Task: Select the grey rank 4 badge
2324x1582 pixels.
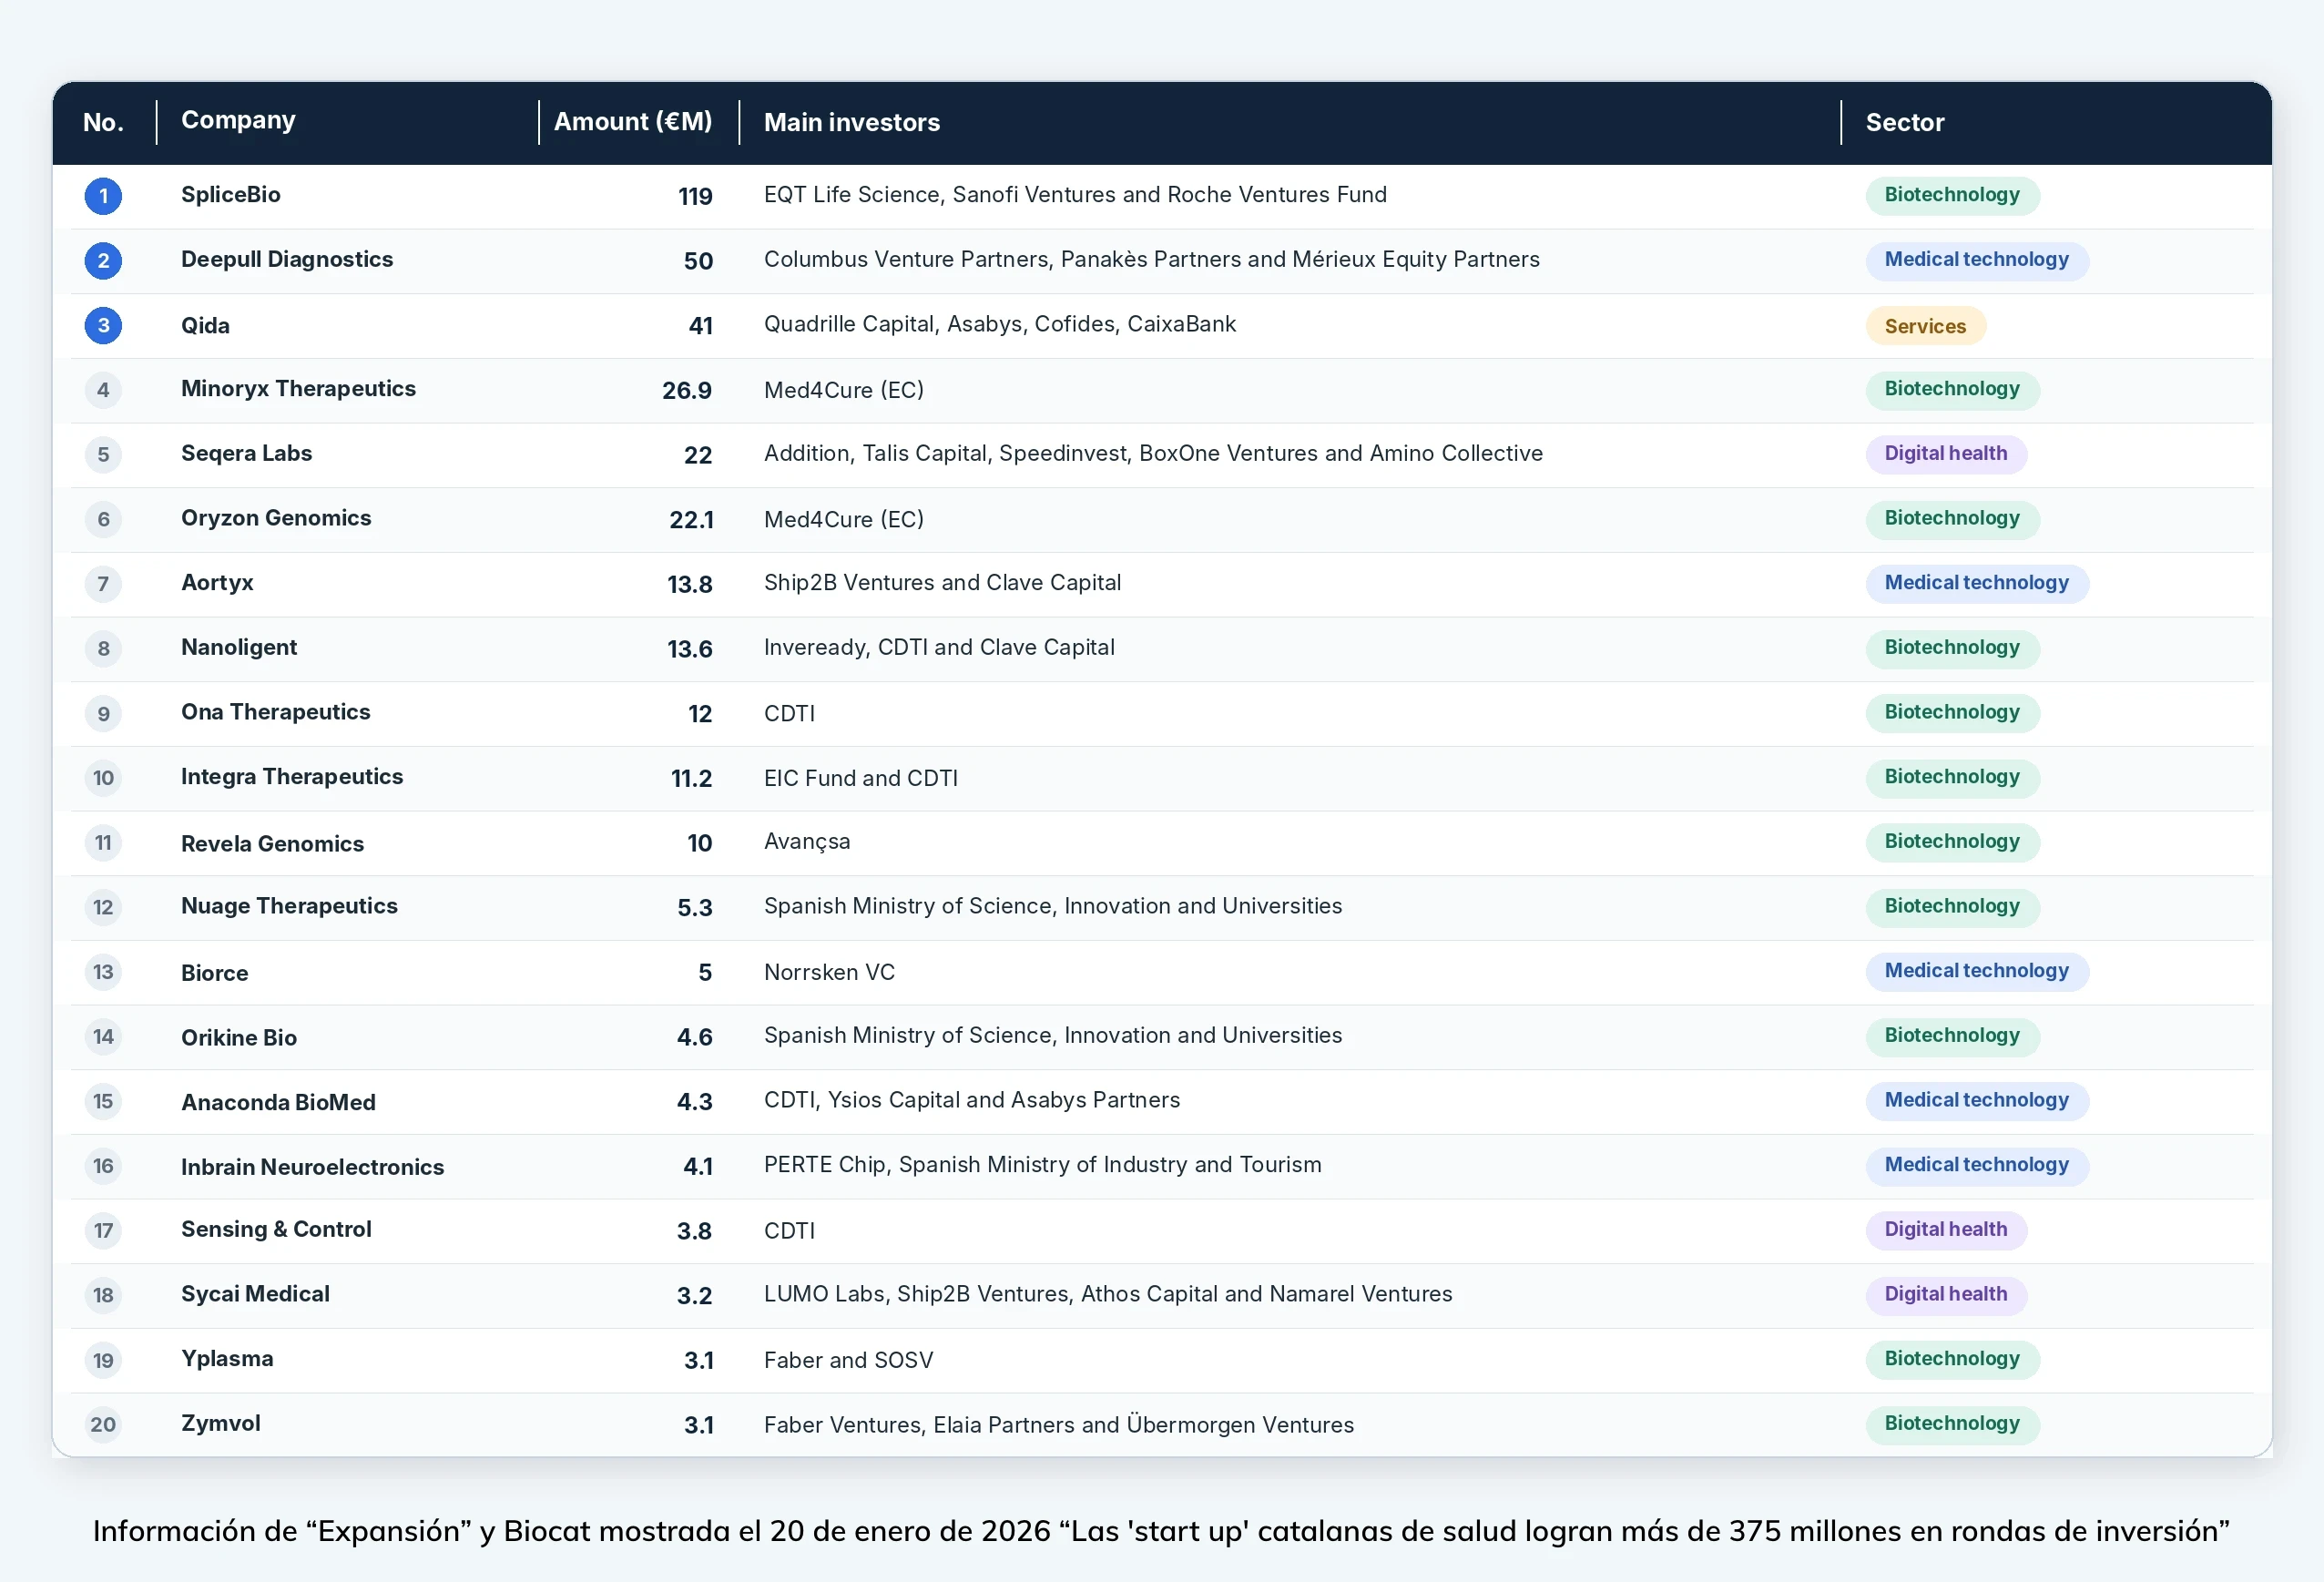Action: tap(103, 390)
